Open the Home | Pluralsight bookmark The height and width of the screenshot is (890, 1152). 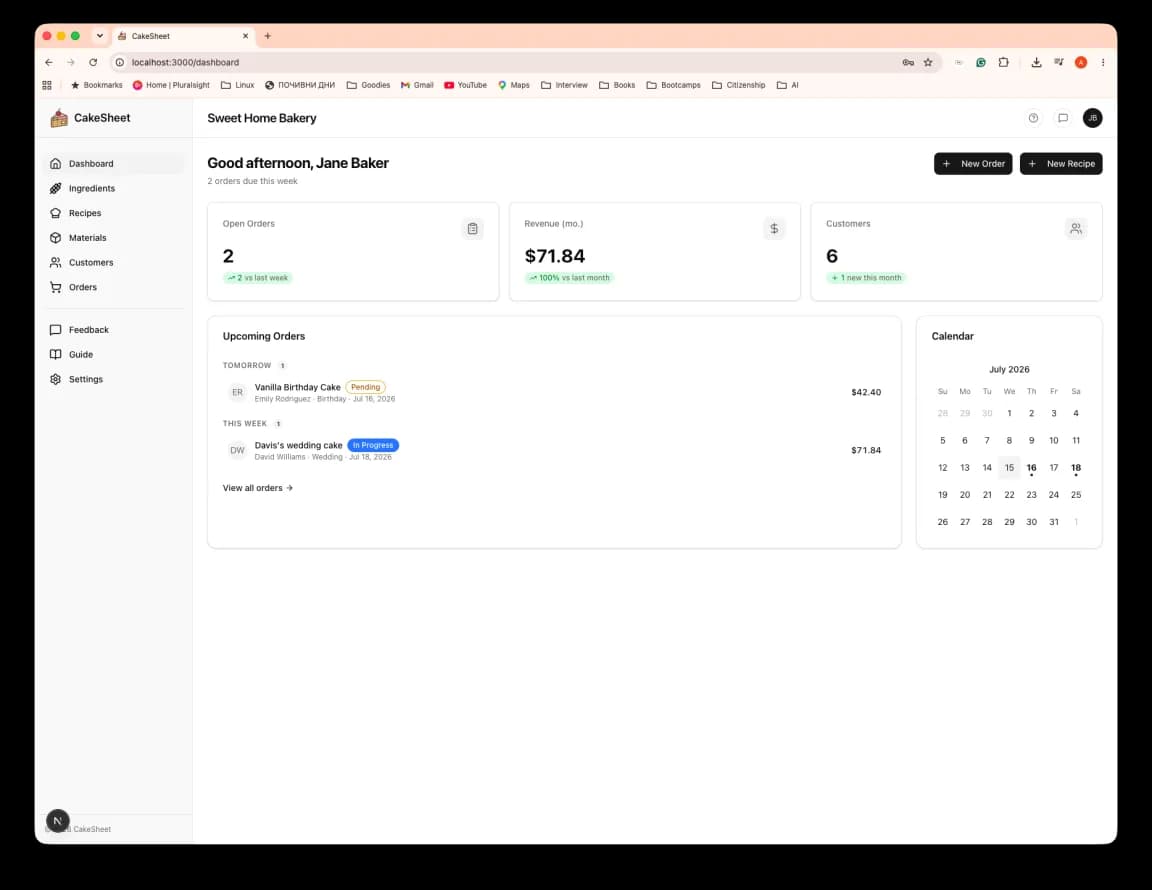tap(171, 85)
